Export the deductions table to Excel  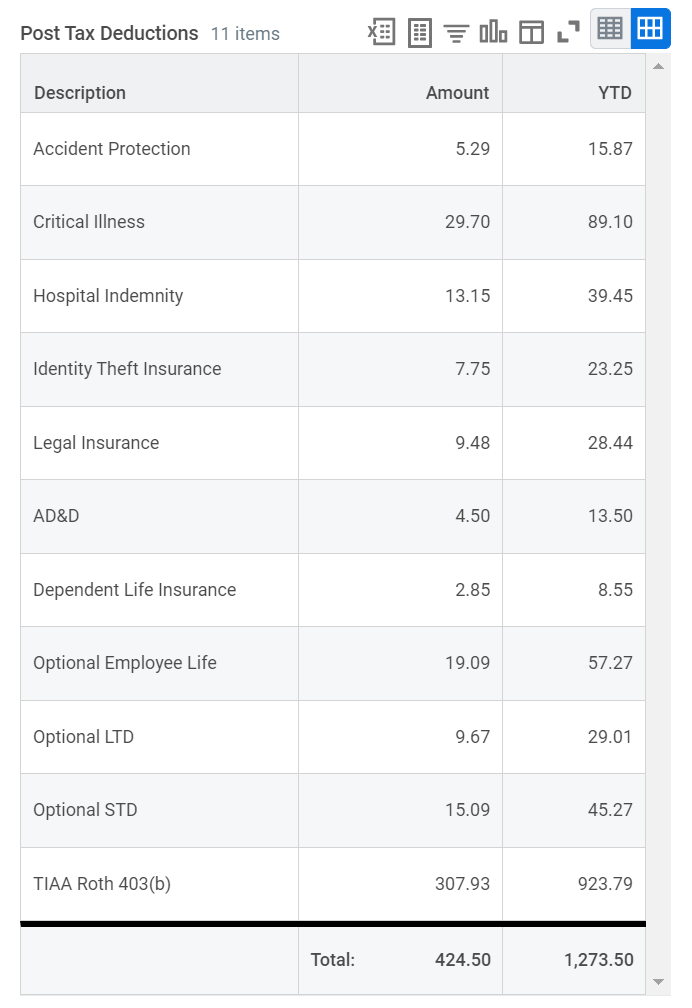380,31
